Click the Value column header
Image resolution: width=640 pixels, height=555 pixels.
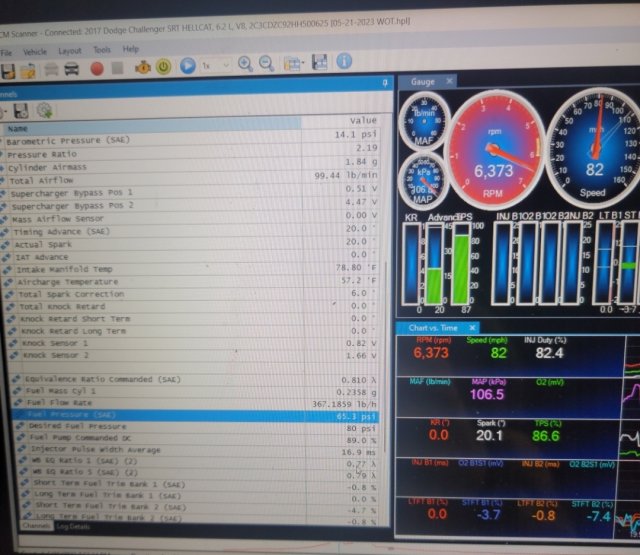(362, 120)
